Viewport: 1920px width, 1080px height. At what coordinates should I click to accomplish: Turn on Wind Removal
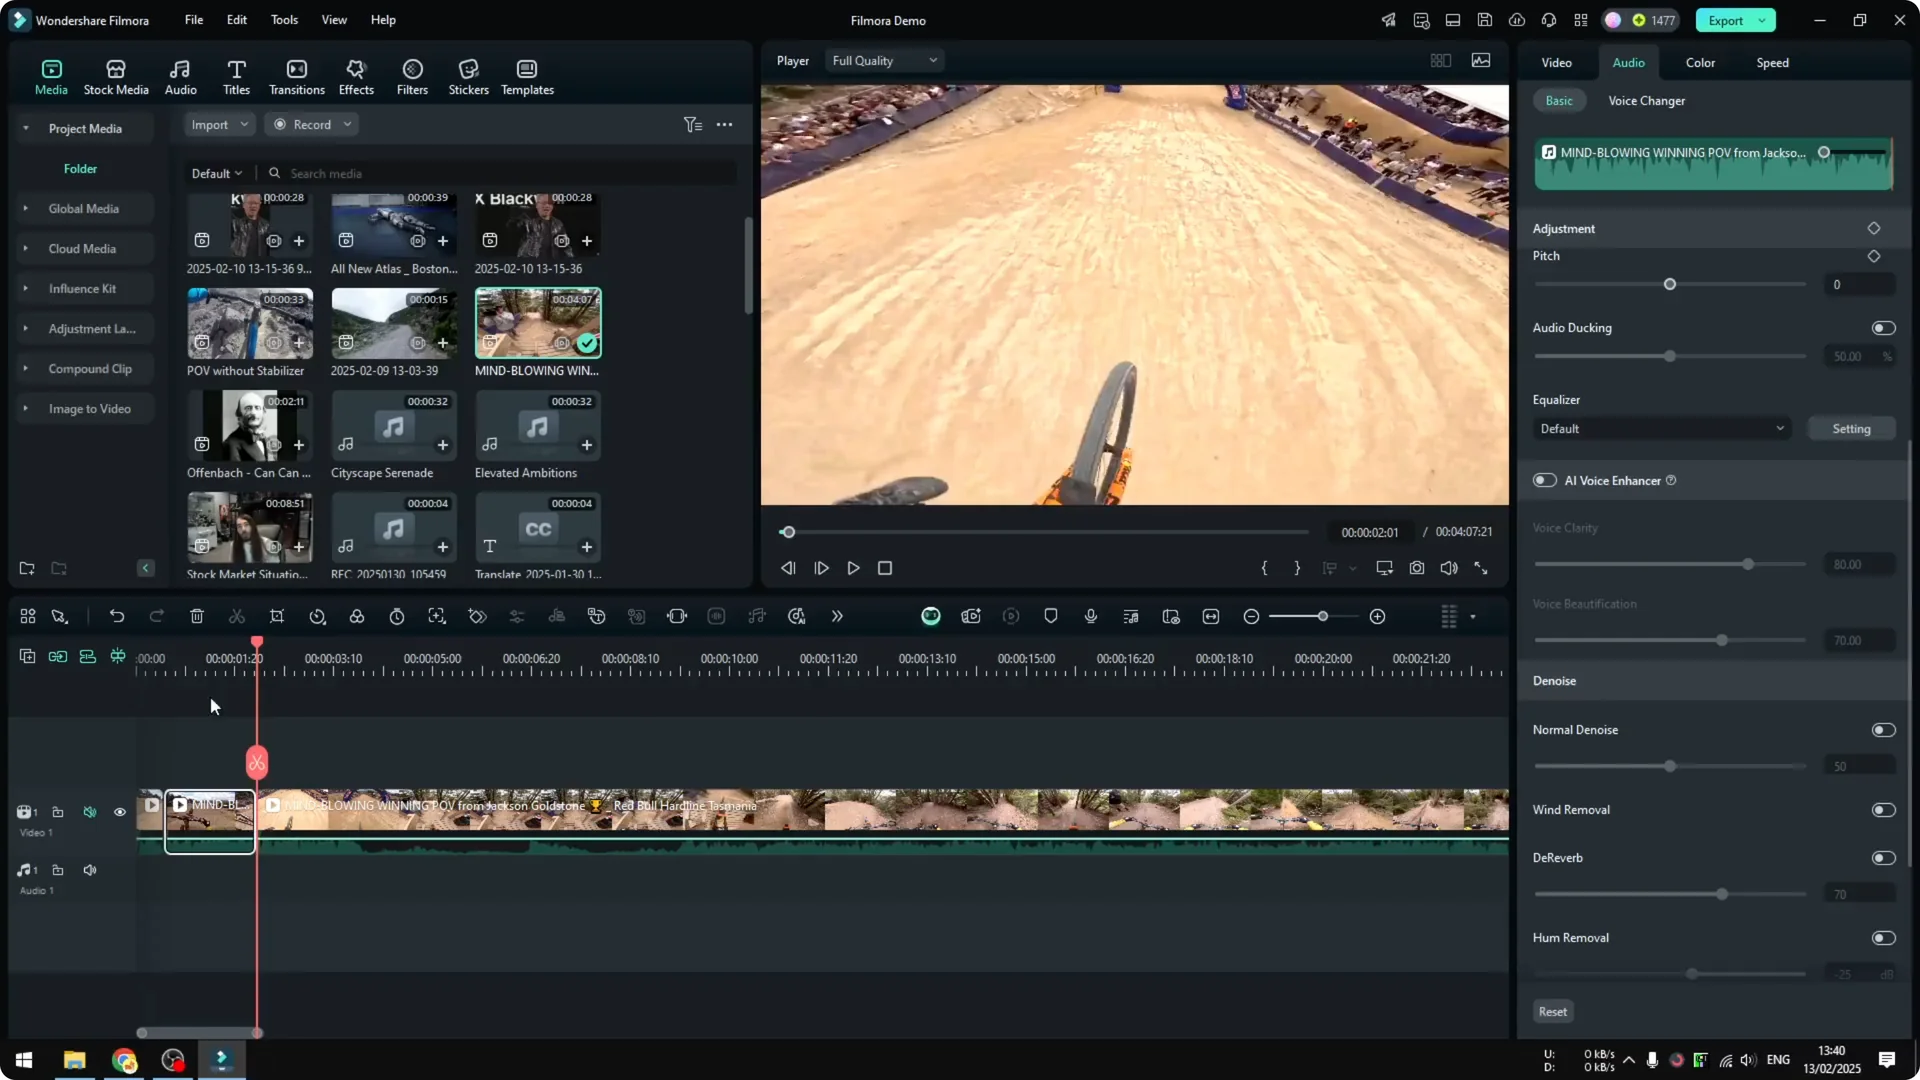[1882, 810]
